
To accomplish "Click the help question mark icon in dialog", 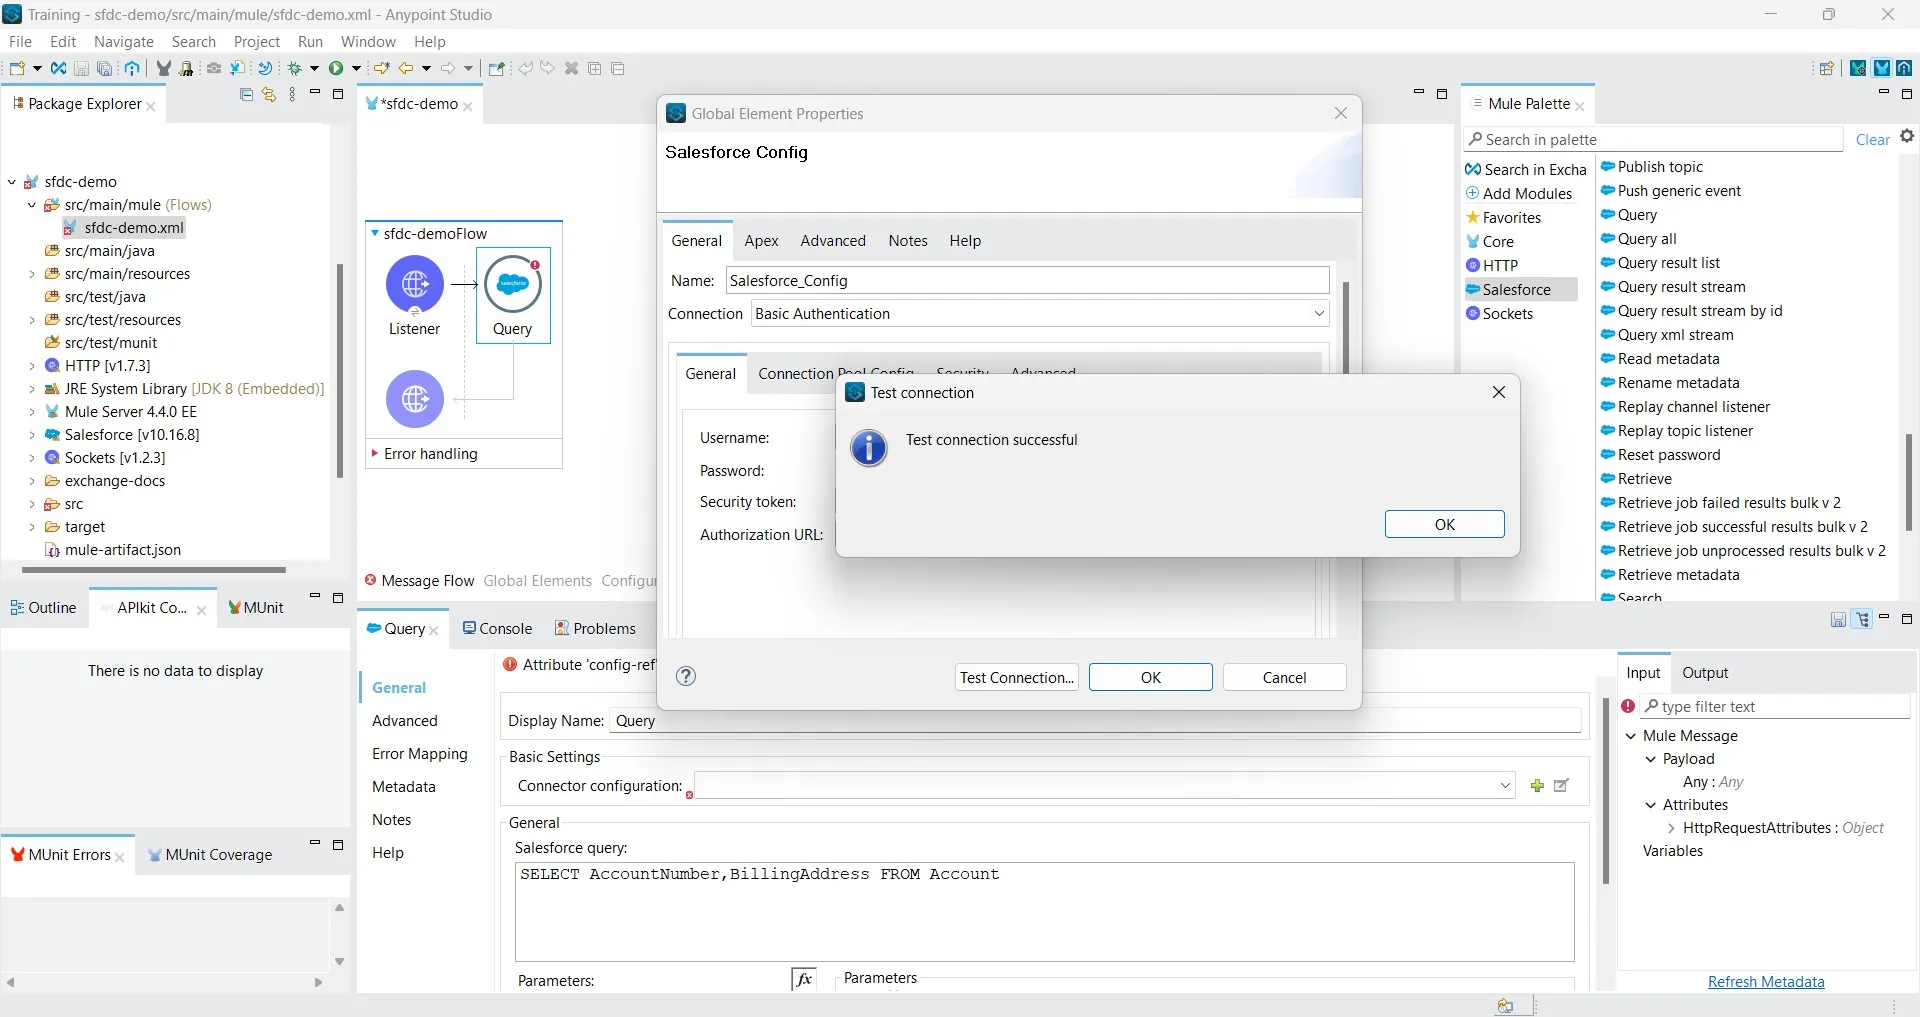I will [x=686, y=676].
